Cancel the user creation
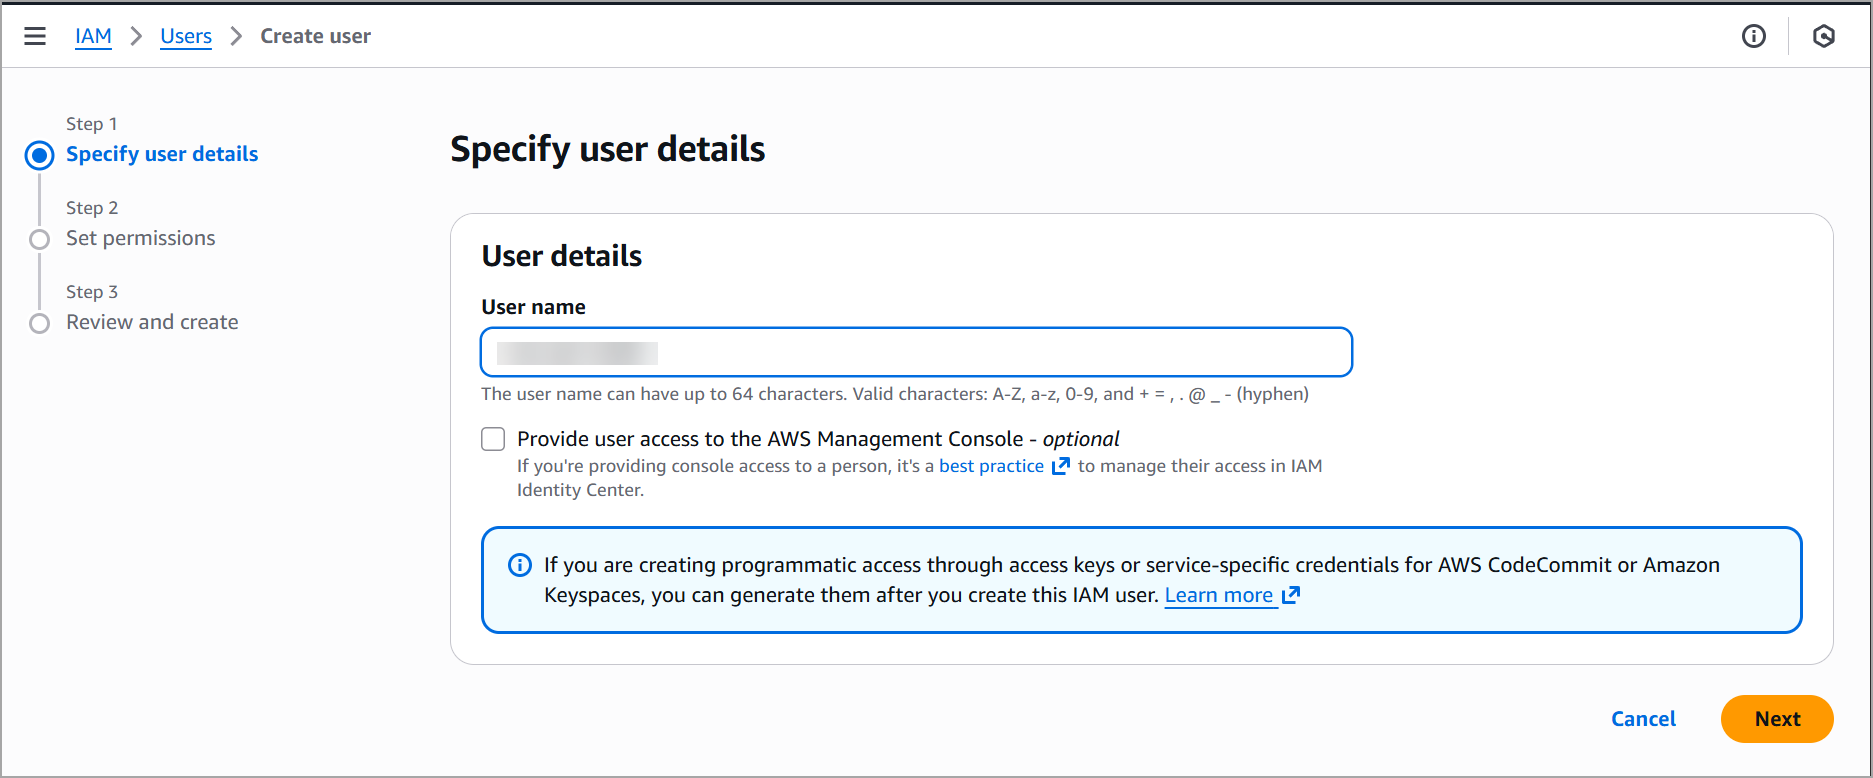 coord(1643,718)
